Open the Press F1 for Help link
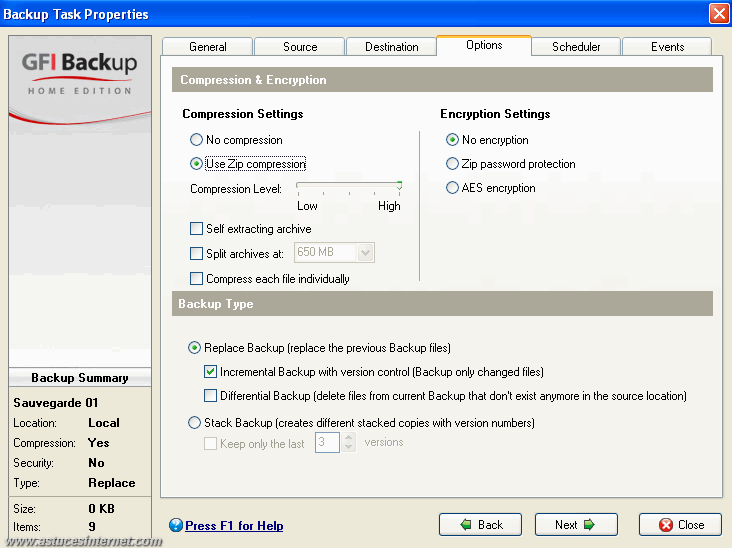This screenshot has height=548, width=732. coord(234,526)
